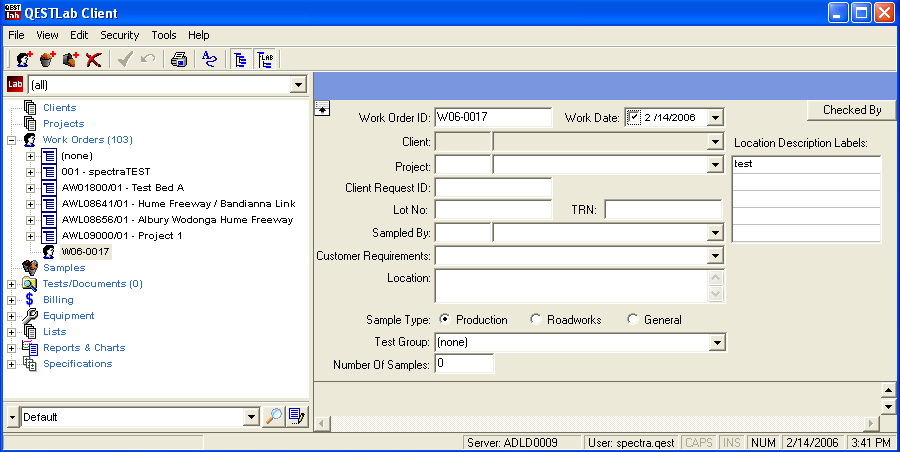Open the Test Group dropdown

click(715, 343)
